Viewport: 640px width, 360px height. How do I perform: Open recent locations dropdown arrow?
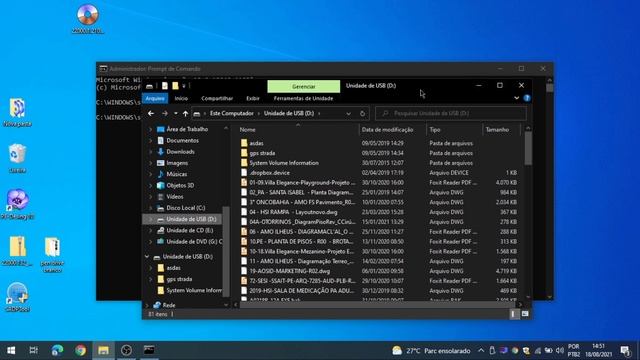click(176, 113)
